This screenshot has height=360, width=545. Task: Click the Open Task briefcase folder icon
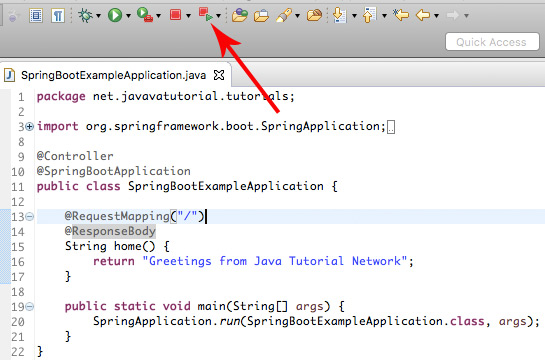click(x=261, y=16)
